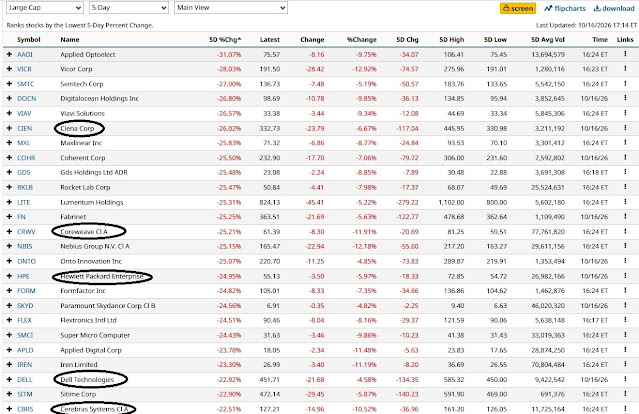Expand the SMCI row with plus

pyautogui.click(x=9, y=335)
